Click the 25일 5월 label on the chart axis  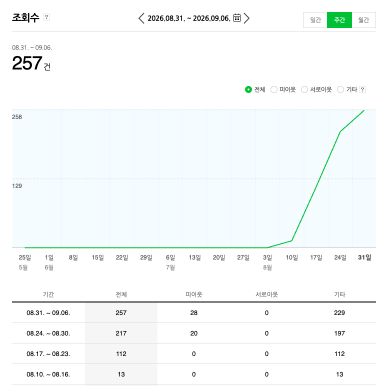tap(25, 262)
